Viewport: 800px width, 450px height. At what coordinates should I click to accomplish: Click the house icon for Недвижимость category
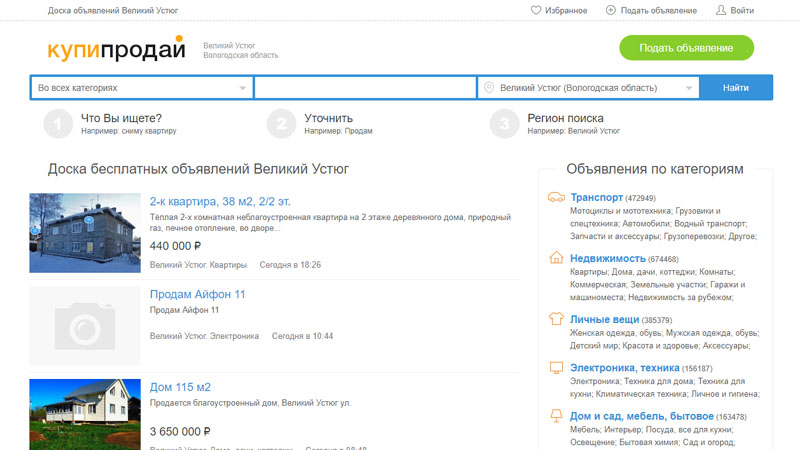pyautogui.click(x=556, y=257)
